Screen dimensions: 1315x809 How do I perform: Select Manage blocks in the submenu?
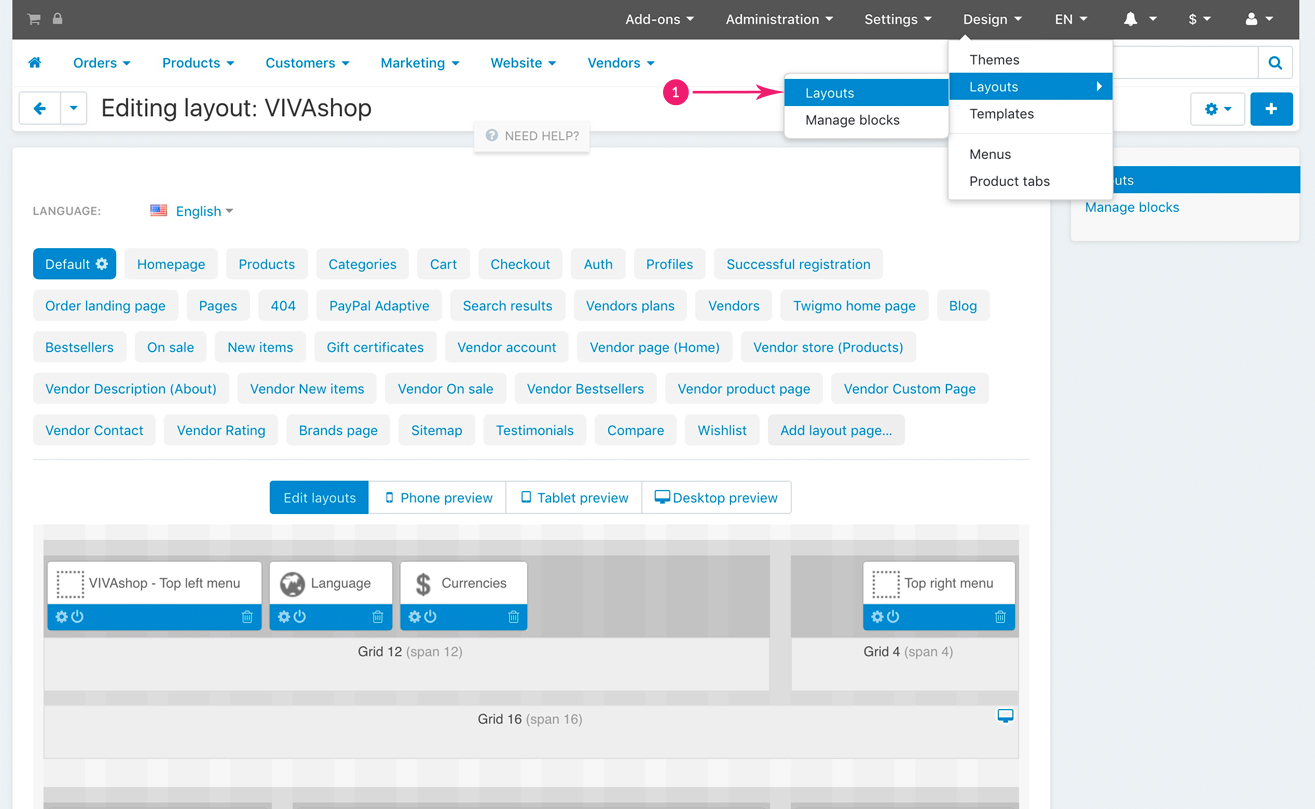[852, 120]
